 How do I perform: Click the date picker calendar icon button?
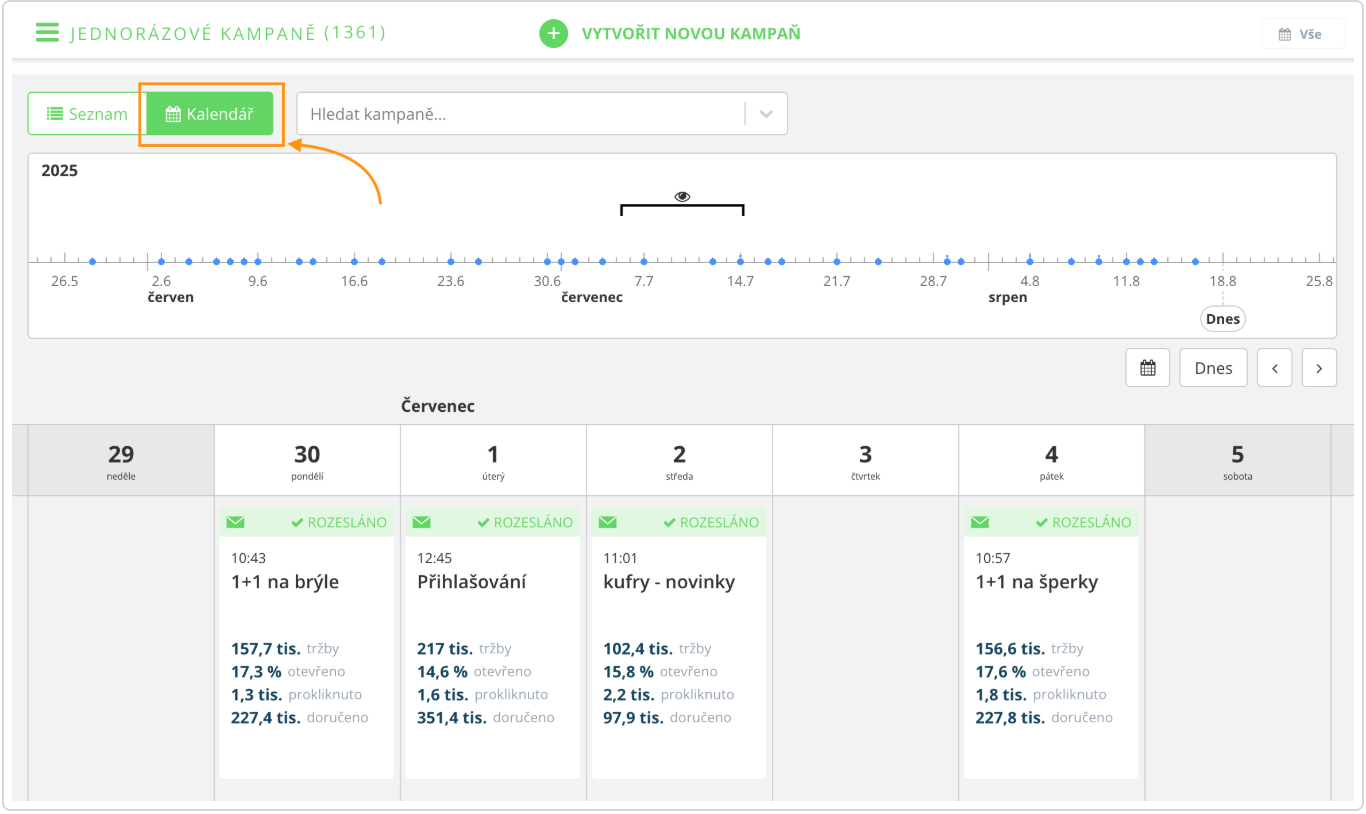[x=1147, y=368]
